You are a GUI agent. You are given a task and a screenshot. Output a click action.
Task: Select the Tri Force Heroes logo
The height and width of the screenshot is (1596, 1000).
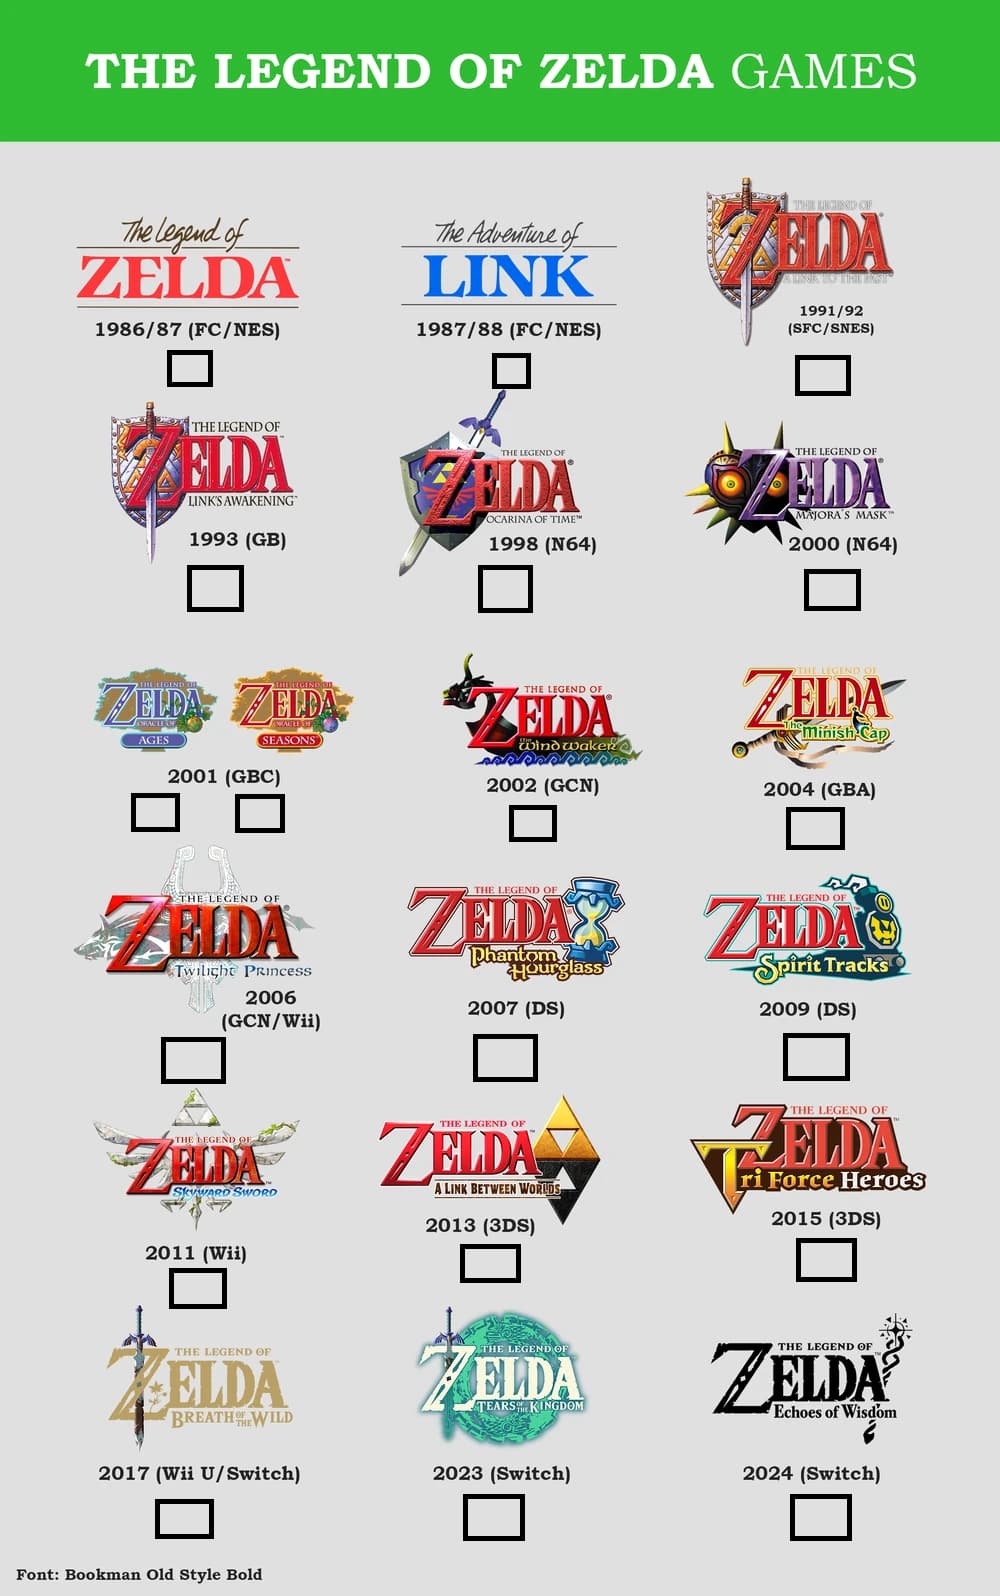point(807,1154)
